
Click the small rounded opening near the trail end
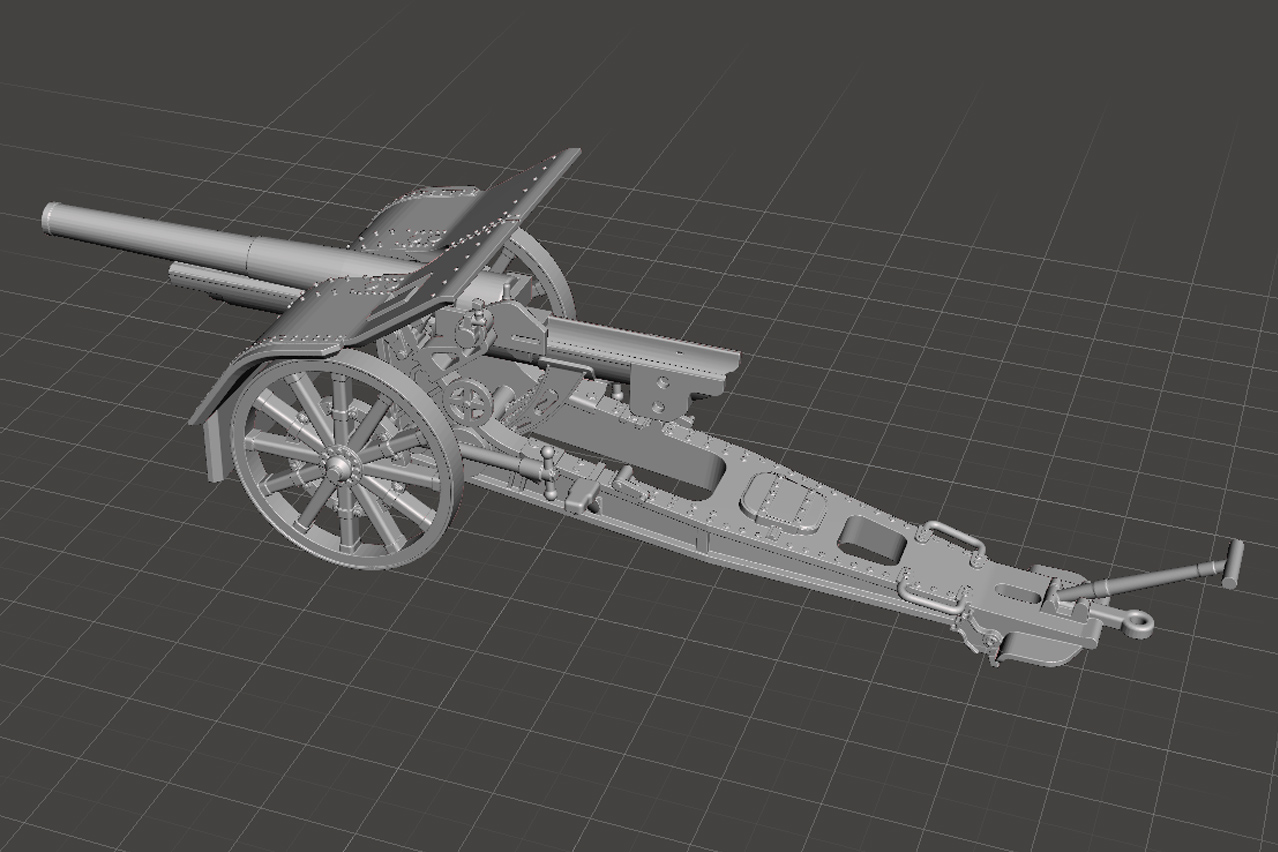coord(871,538)
